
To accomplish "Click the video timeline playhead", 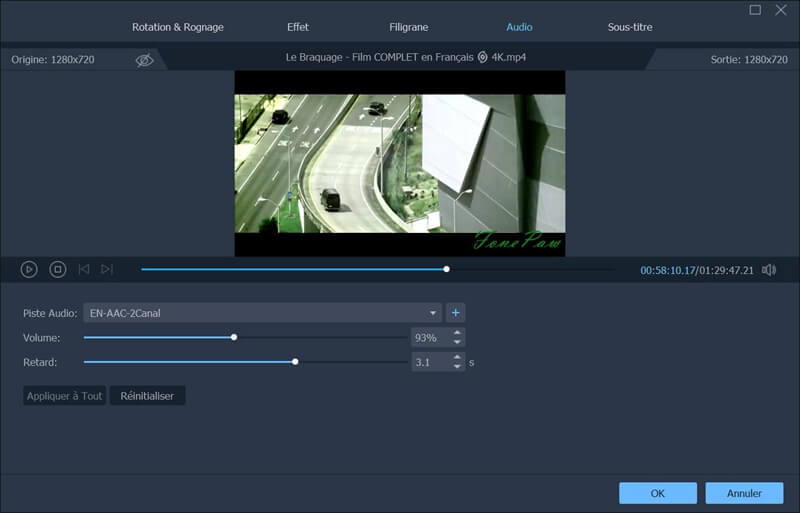I will 446,269.
